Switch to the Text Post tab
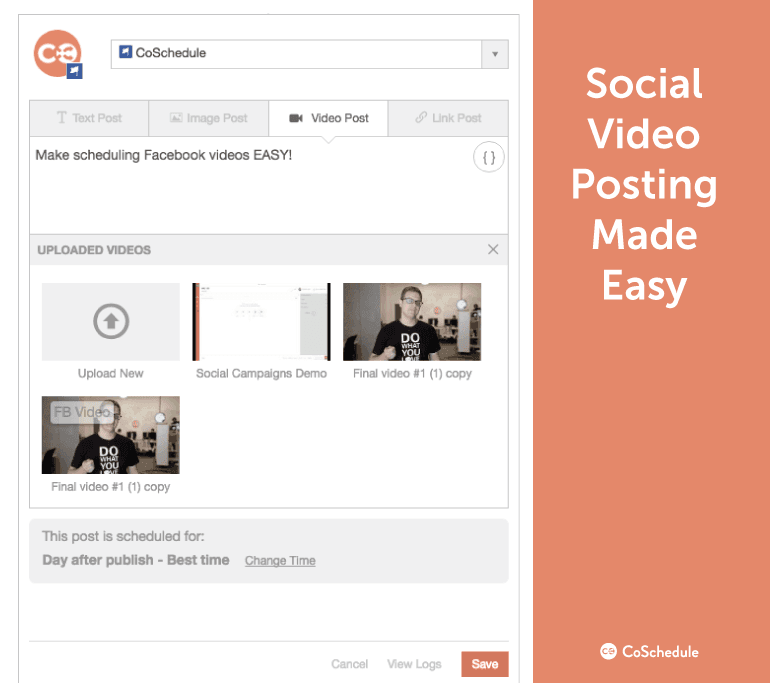The image size is (770, 683). (89, 118)
